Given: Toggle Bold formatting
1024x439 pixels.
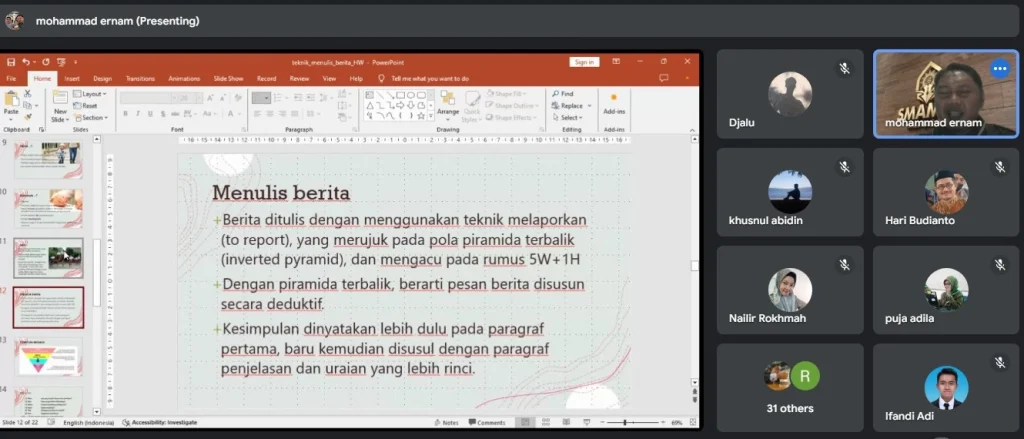Looking at the screenshot, I should (x=125, y=114).
